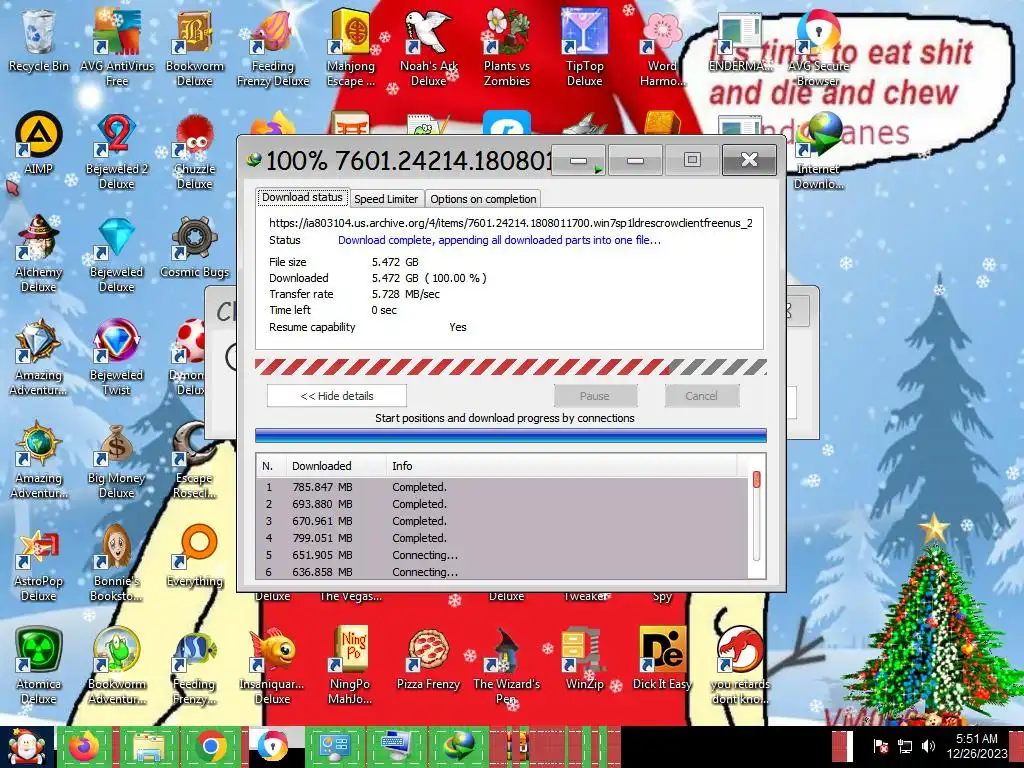Screen dimensions: 1024x768
Task: Click the Info column header
Action: click(x=562, y=466)
